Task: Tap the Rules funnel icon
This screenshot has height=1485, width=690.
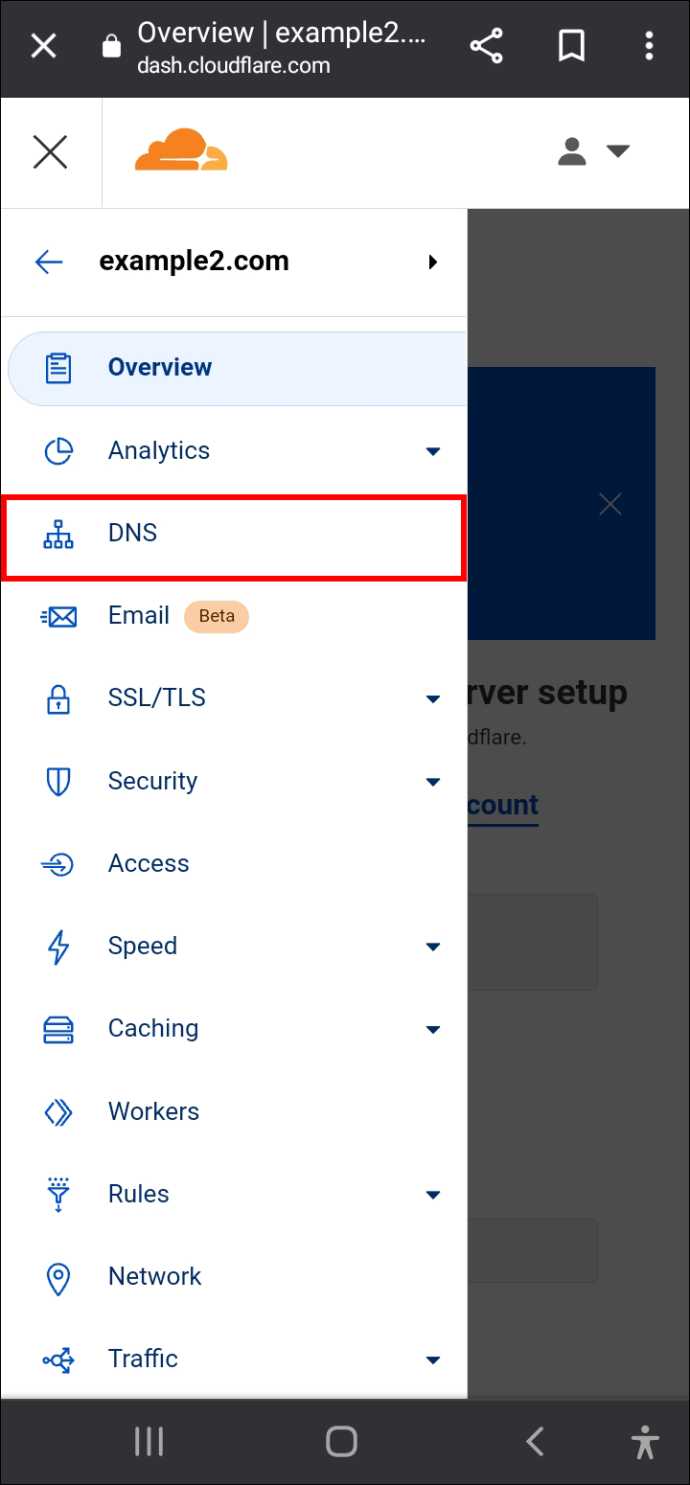Action: pyautogui.click(x=59, y=1195)
